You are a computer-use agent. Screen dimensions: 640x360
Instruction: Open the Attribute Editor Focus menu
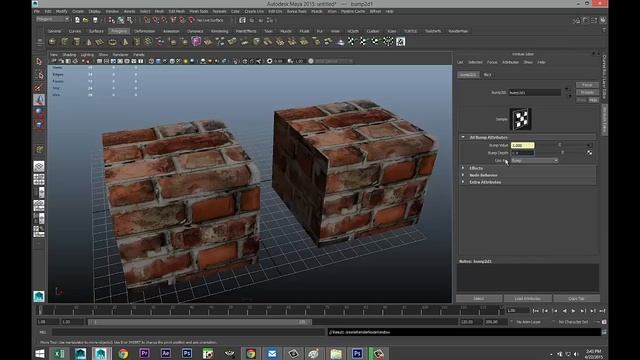tap(492, 62)
